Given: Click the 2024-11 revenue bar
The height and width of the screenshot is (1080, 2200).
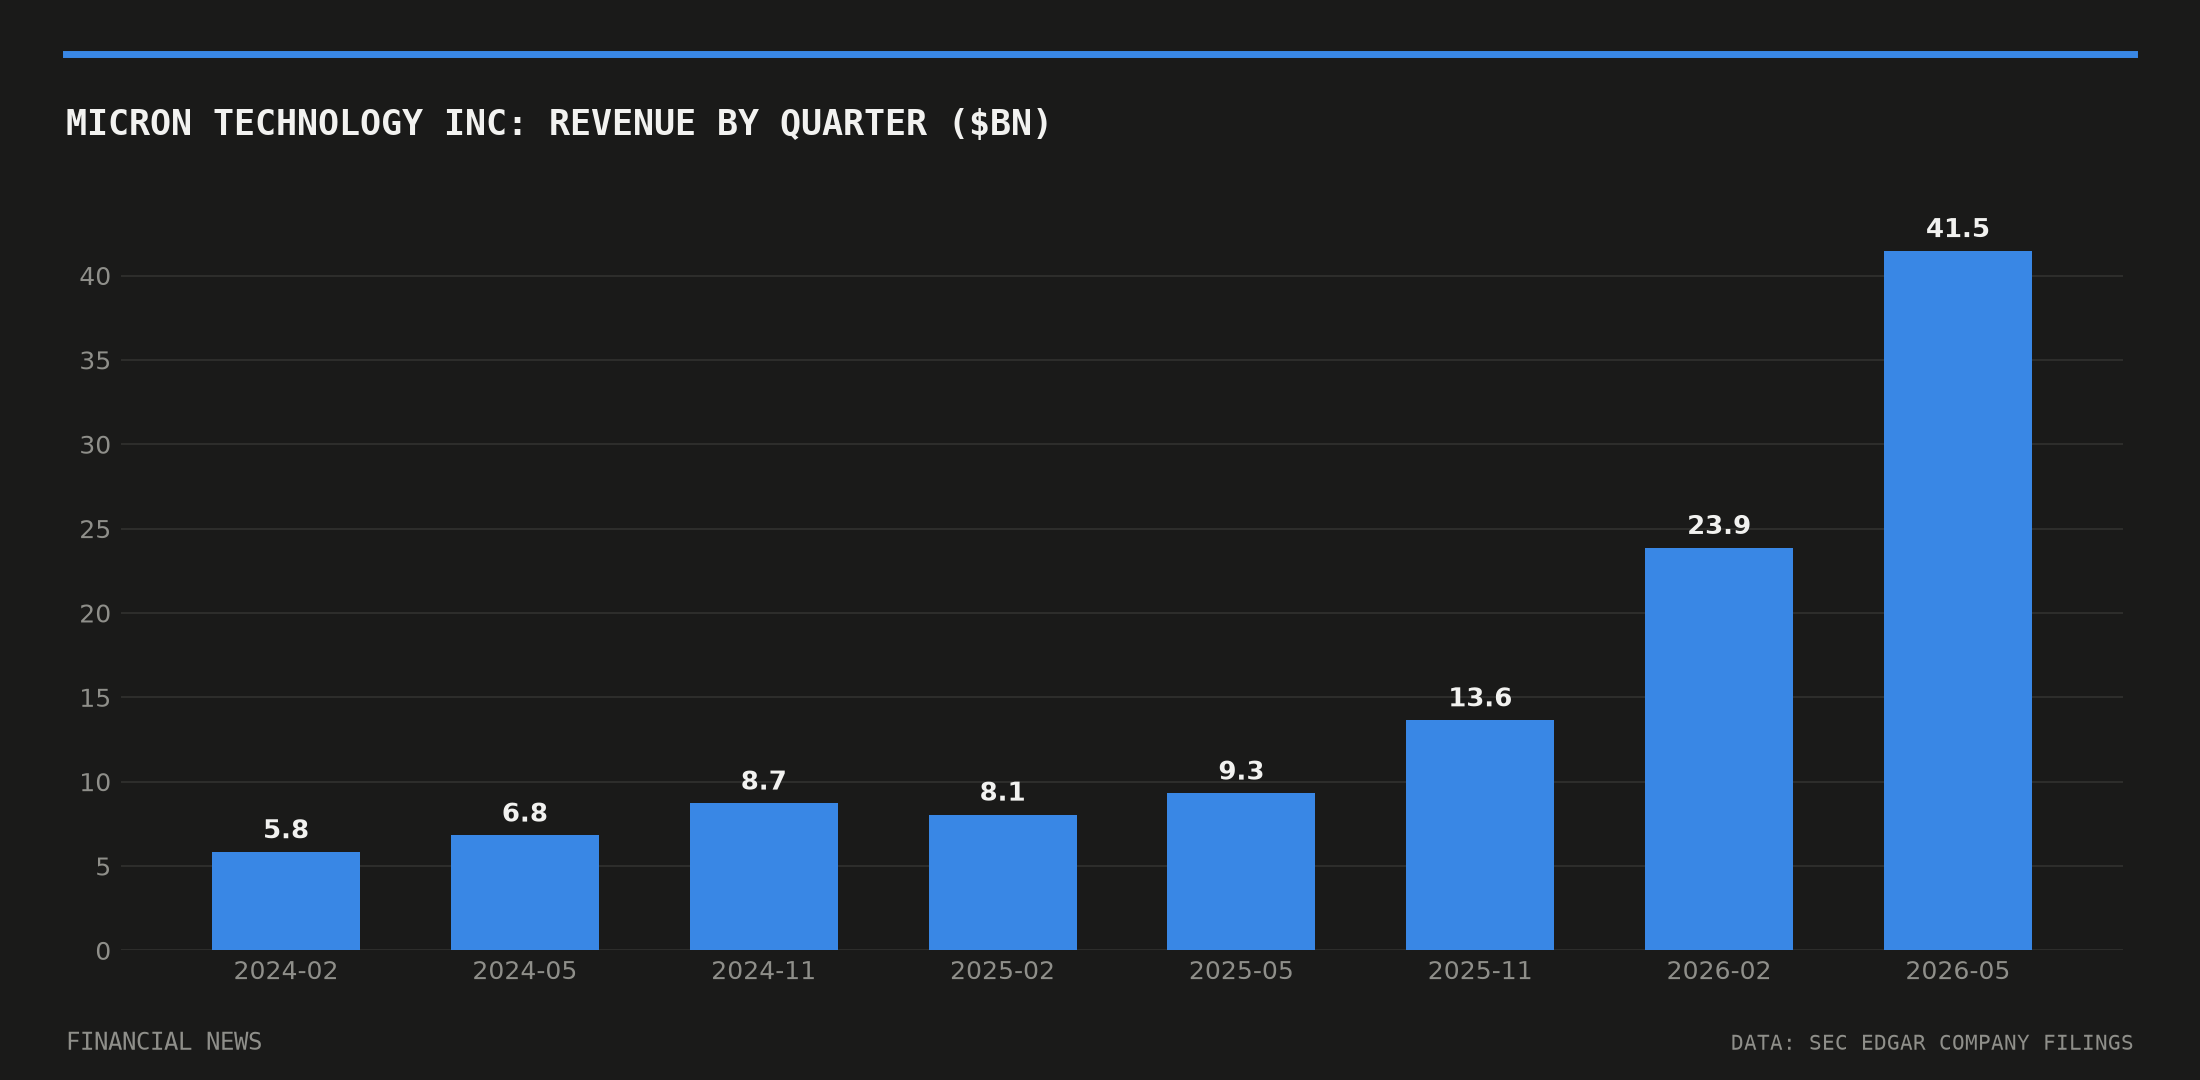Looking at the screenshot, I should pos(764,876).
